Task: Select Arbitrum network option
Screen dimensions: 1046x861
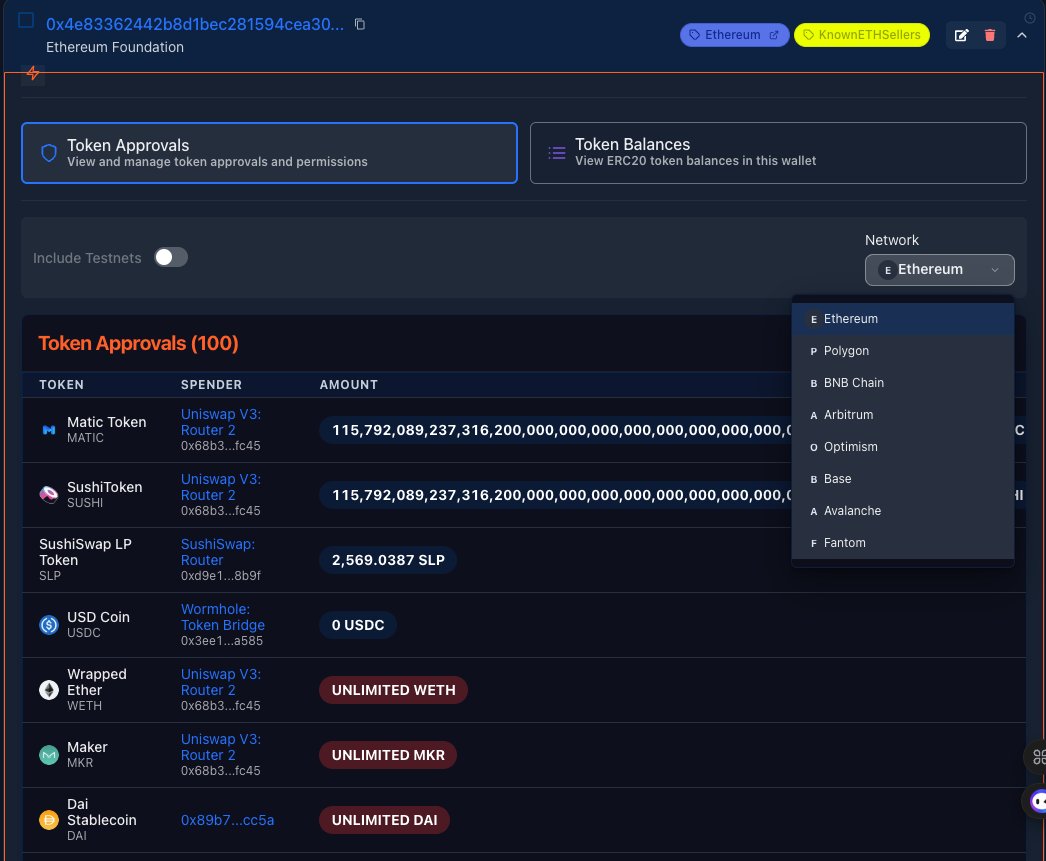Action: (x=903, y=415)
